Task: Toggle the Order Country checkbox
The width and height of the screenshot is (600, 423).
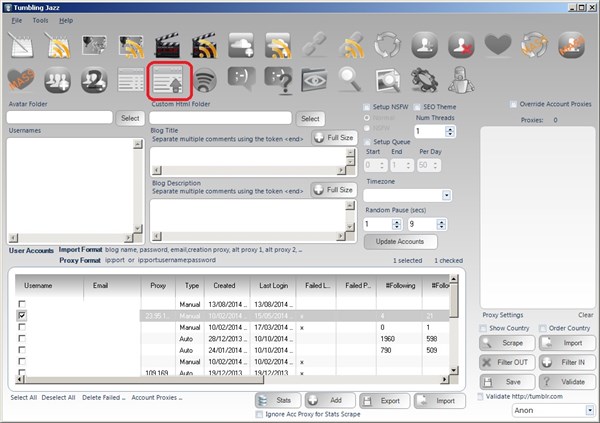Action: point(542,328)
